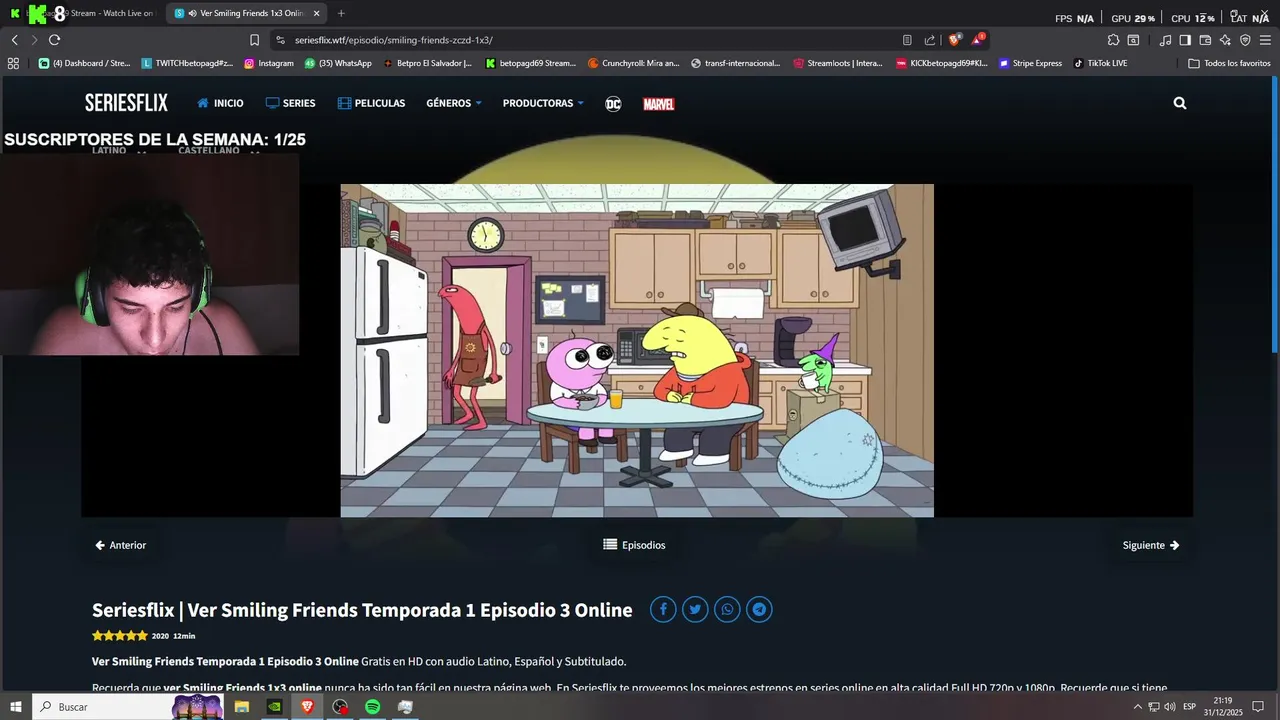Show the browser sidebar panel
The height and width of the screenshot is (720, 1280).
pyautogui.click(x=1185, y=40)
